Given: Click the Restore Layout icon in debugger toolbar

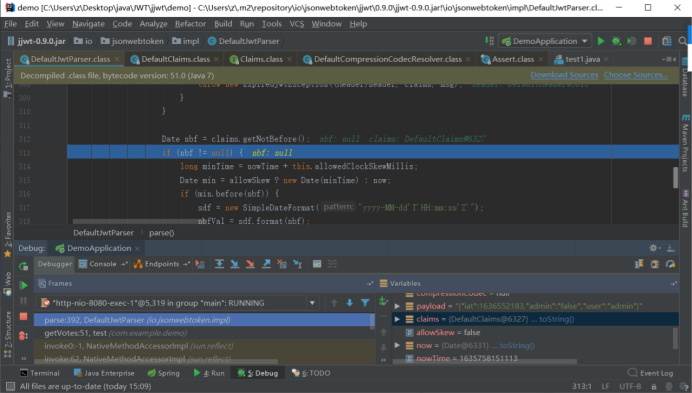Looking at the screenshot, I should click(x=639, y=264).
